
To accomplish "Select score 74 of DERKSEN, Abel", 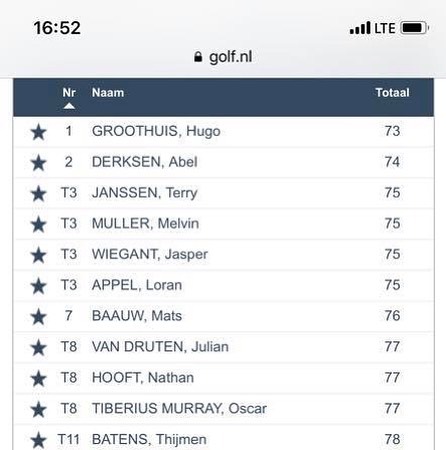I will pos(392,162).
